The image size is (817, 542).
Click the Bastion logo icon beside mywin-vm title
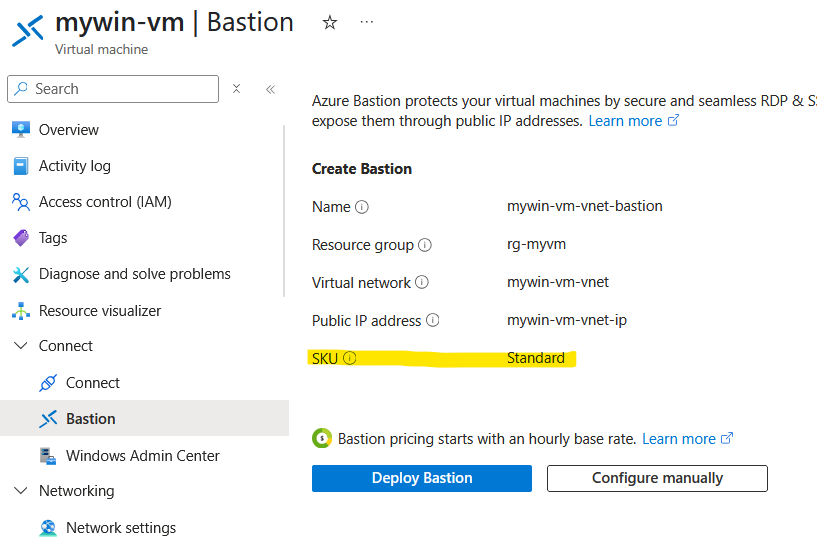pyautogui.click(x=28, y=31)
